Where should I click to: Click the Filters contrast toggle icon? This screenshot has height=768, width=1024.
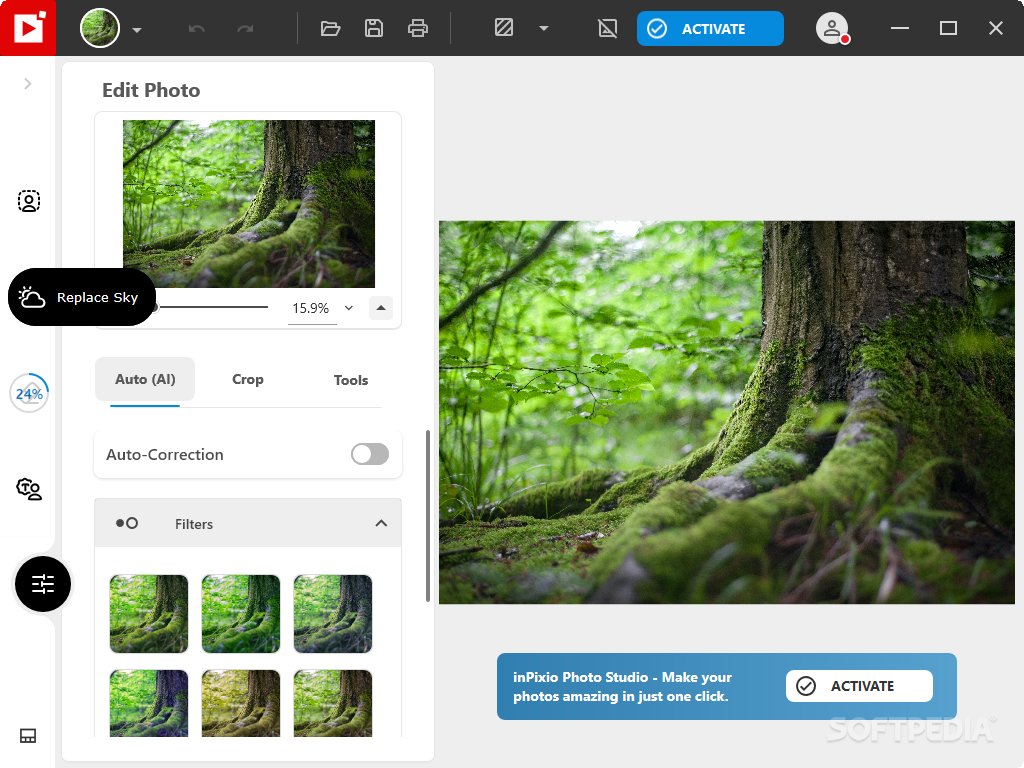click(x=127, y=523)
